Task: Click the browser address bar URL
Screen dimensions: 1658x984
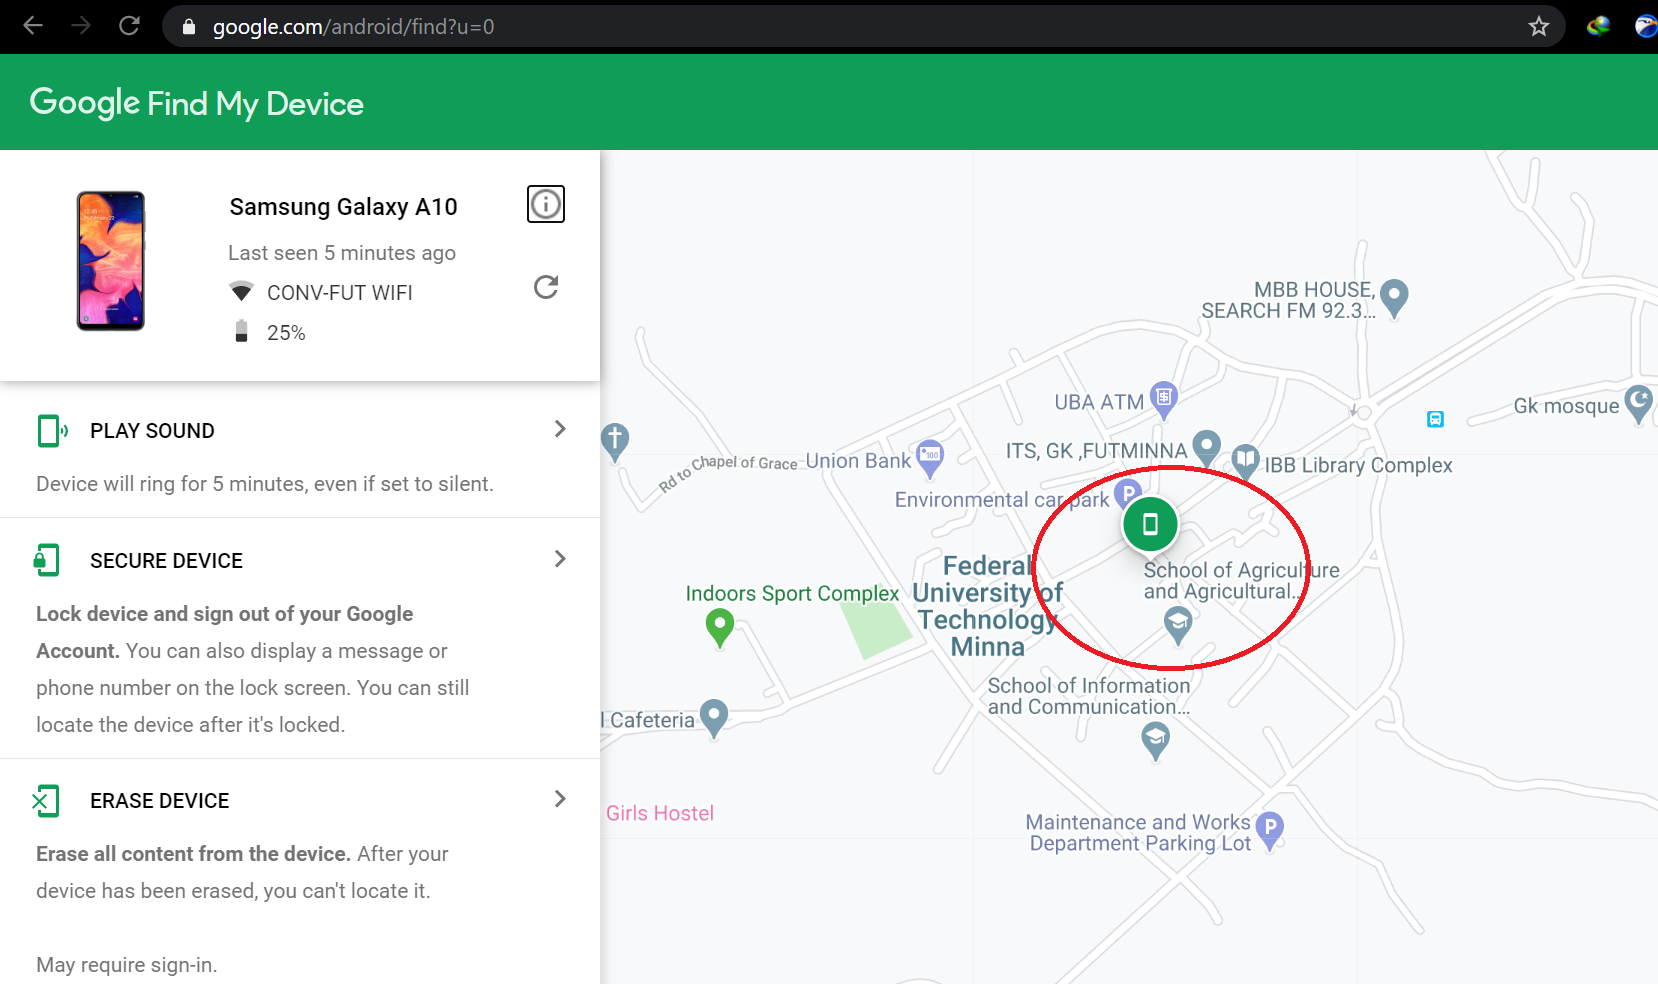Action: tap(353, 27)
